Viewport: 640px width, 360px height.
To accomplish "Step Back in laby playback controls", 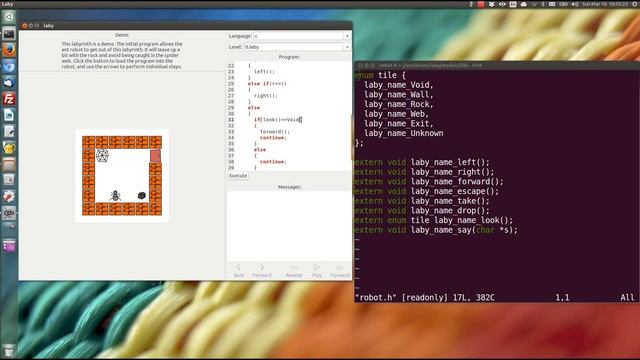I will click(x=239, y=271).
